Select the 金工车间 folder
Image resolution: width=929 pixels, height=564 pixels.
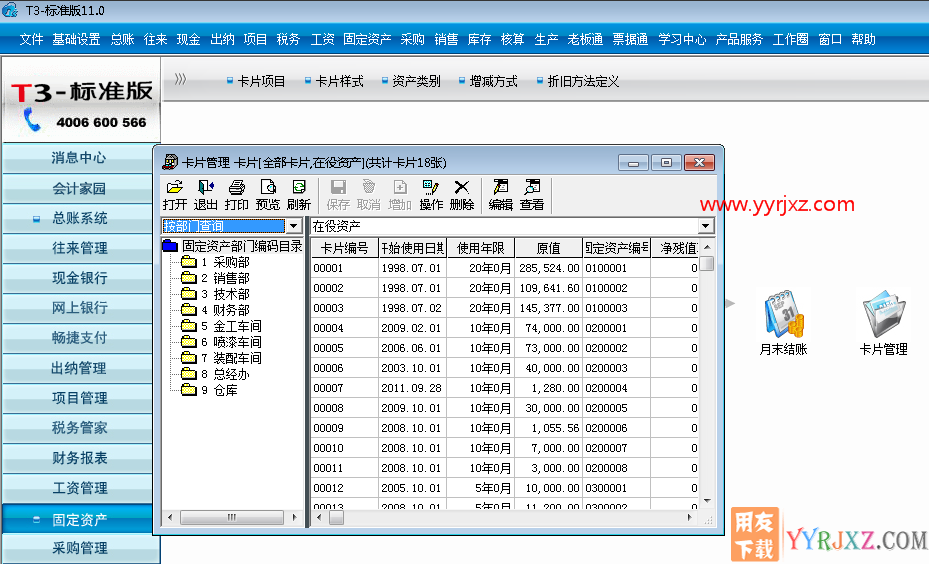point(222,326)
